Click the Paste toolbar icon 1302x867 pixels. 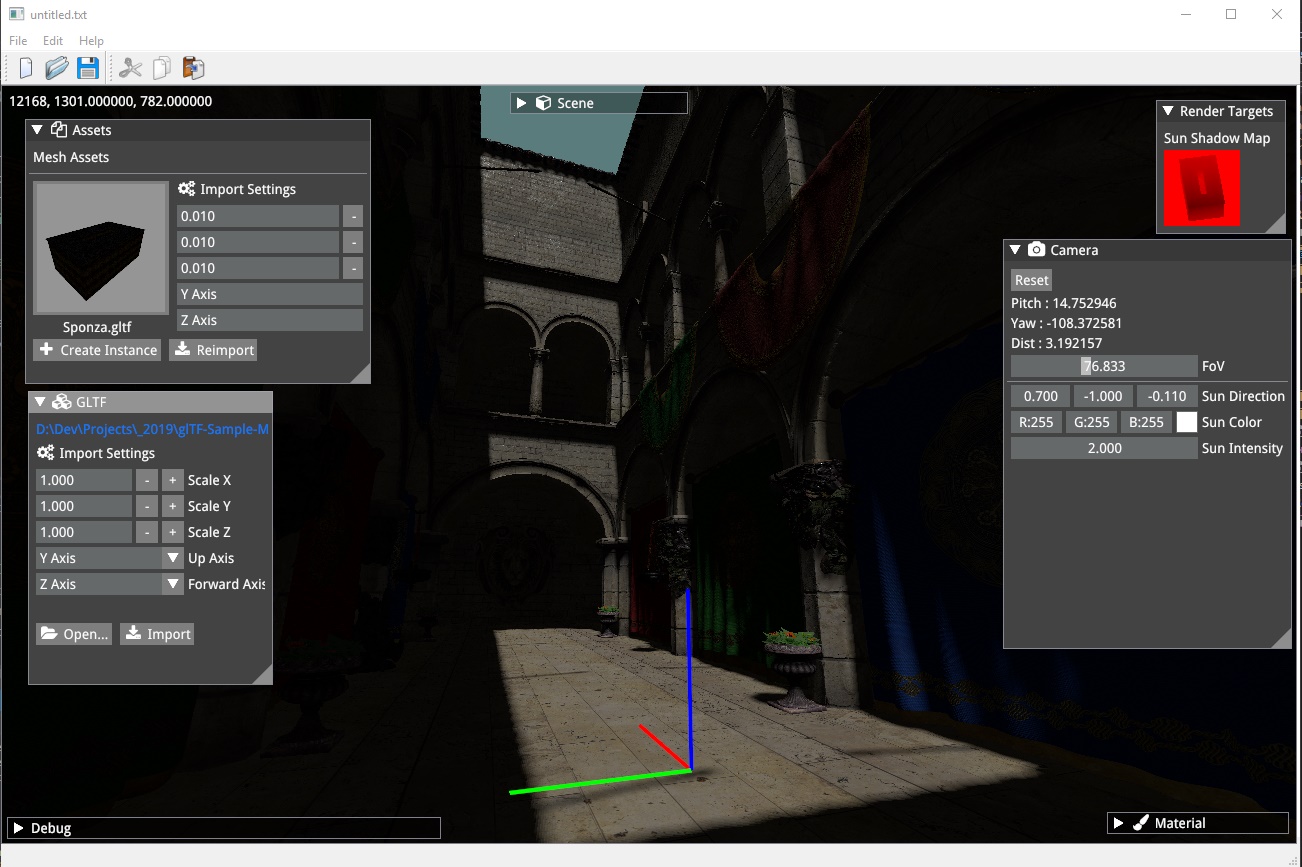coord(193,68)
